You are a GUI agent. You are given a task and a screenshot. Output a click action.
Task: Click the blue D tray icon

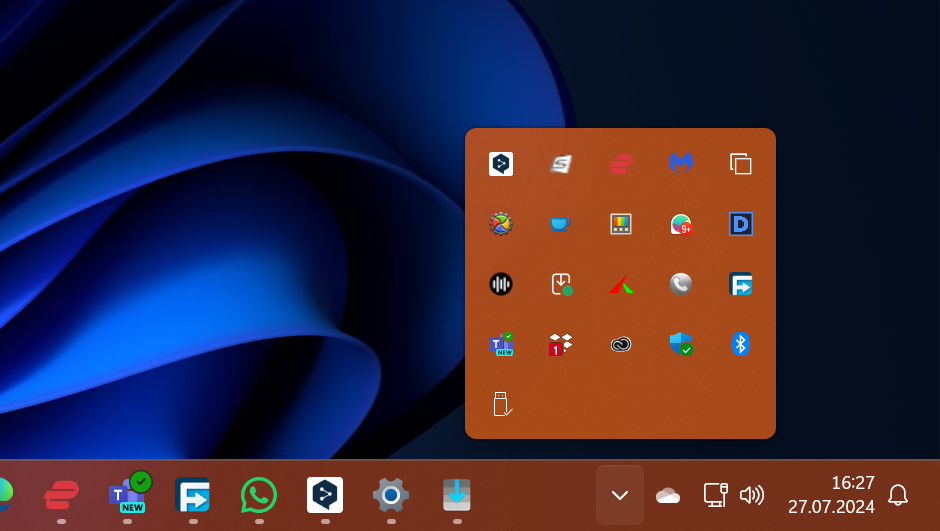pyautogui.click(x=741, y=224)
